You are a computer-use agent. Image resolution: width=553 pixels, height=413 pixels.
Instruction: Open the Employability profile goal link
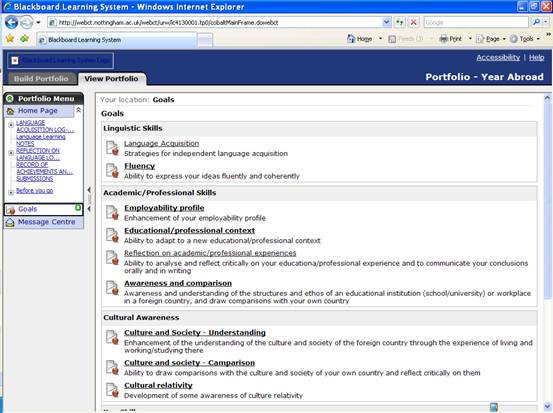click(x=164, y=208)
